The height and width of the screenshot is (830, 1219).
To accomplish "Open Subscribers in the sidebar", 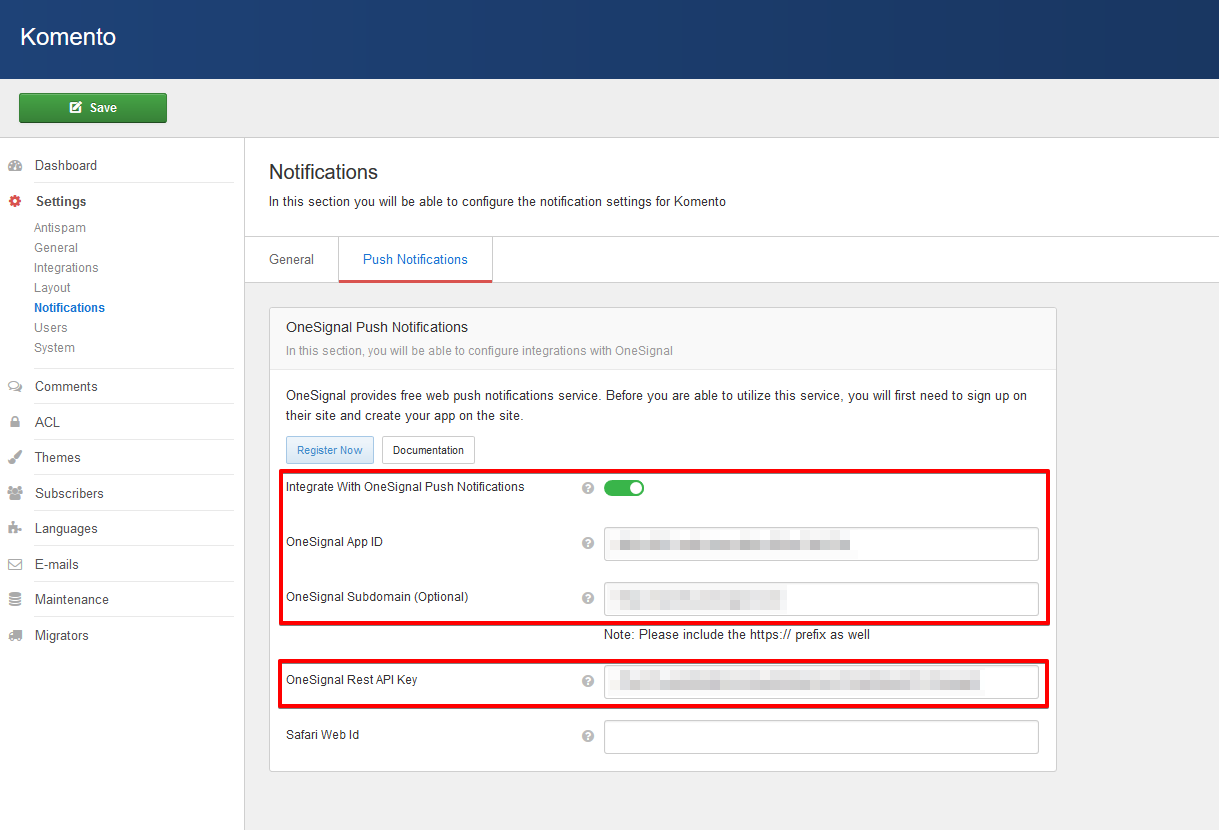I will click(x=69, y=494).
